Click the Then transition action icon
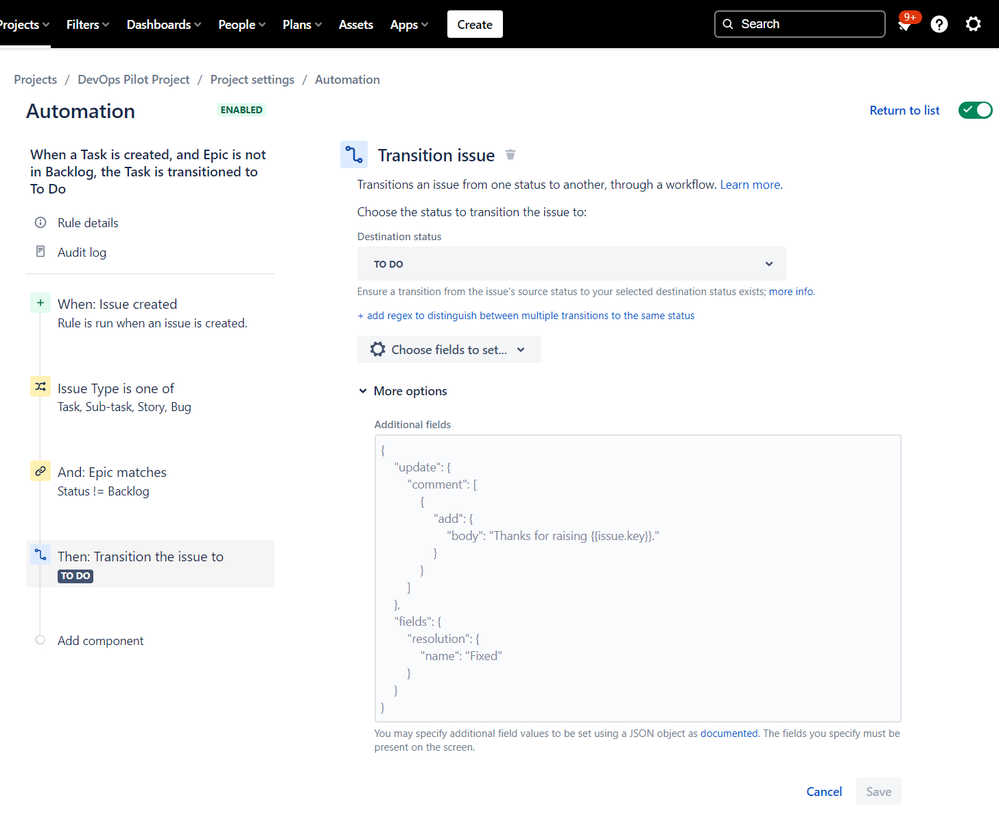Screen dimensions: 999x818 [40, 555]
